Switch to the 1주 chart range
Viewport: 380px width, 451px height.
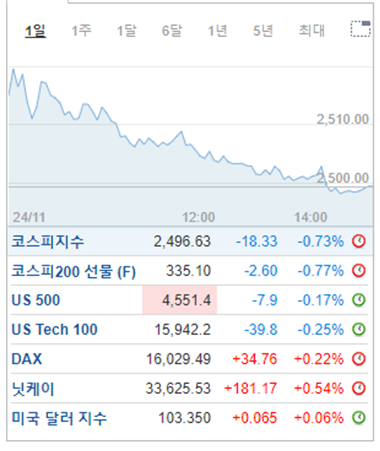pos(81,31)
